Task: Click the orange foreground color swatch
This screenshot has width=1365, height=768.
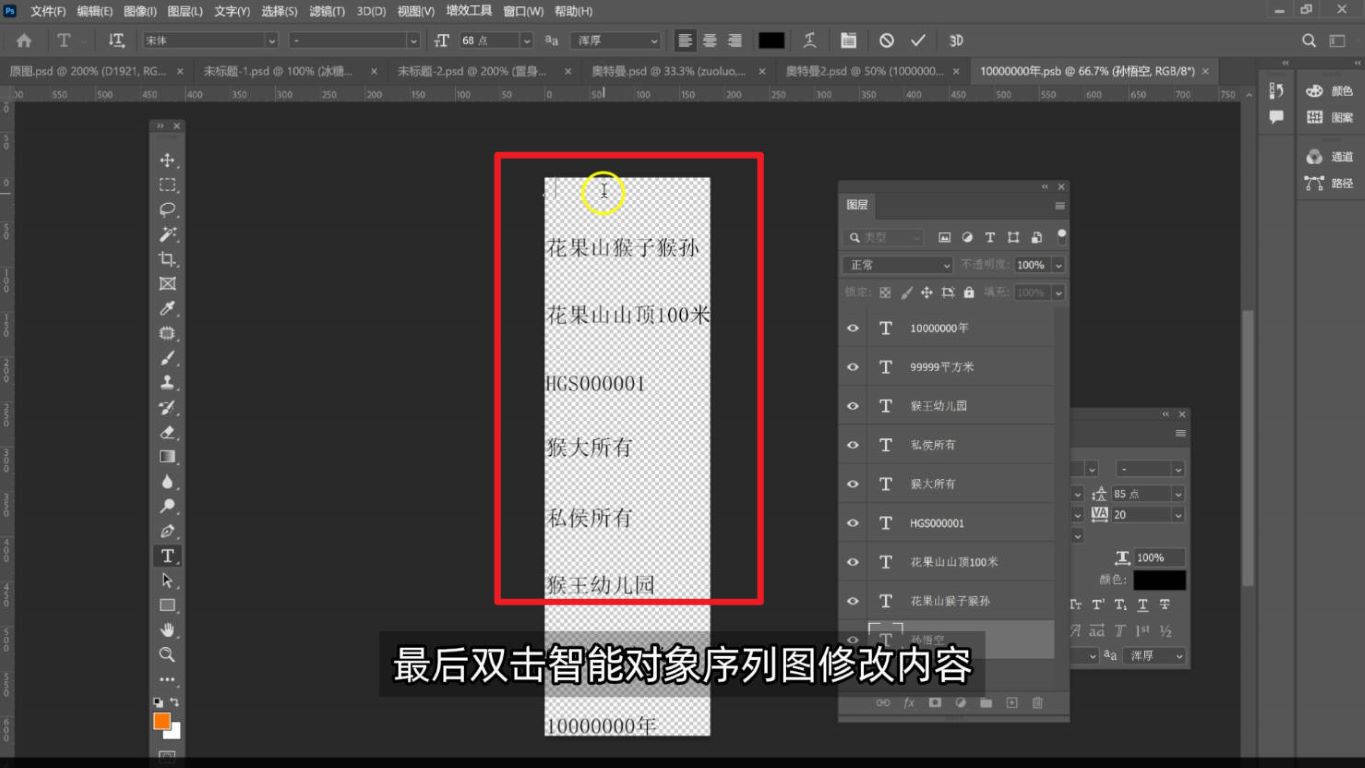Action: pyautogui.click(x=161, y=721)
